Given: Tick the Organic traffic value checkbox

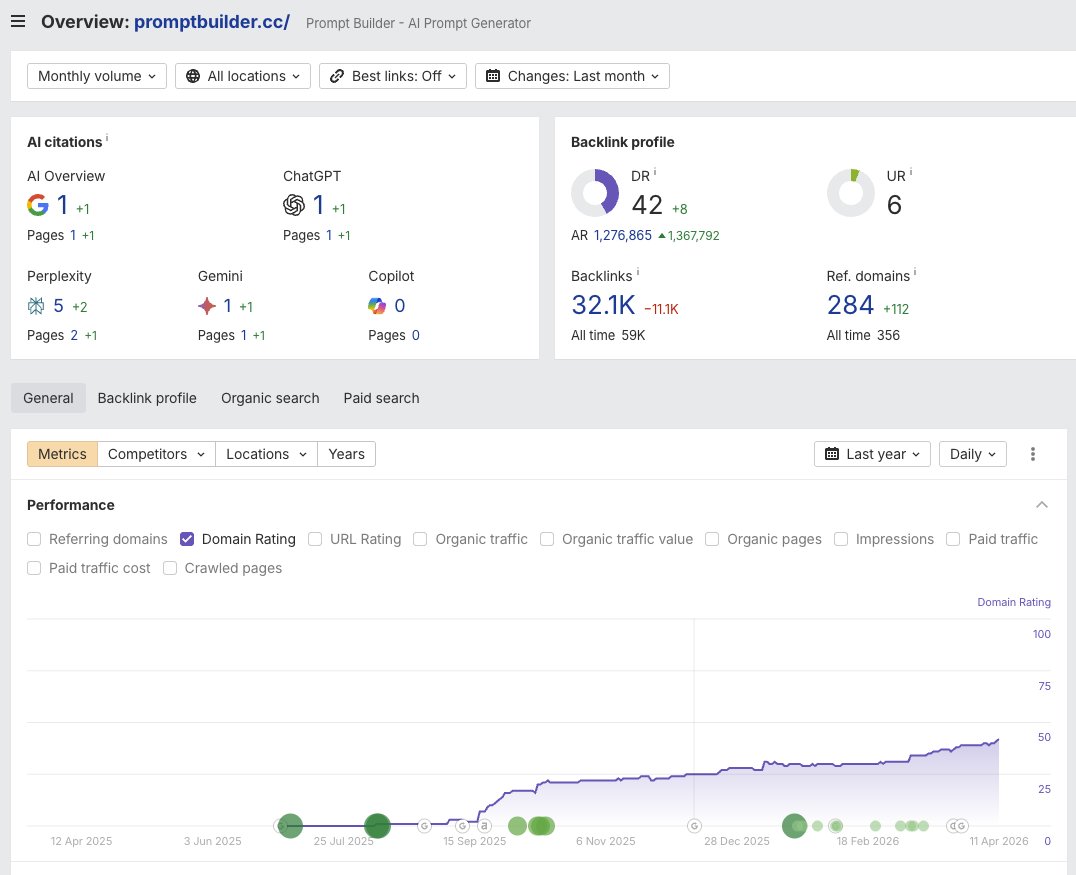Looking at the screenshot, I should (547, 539).
